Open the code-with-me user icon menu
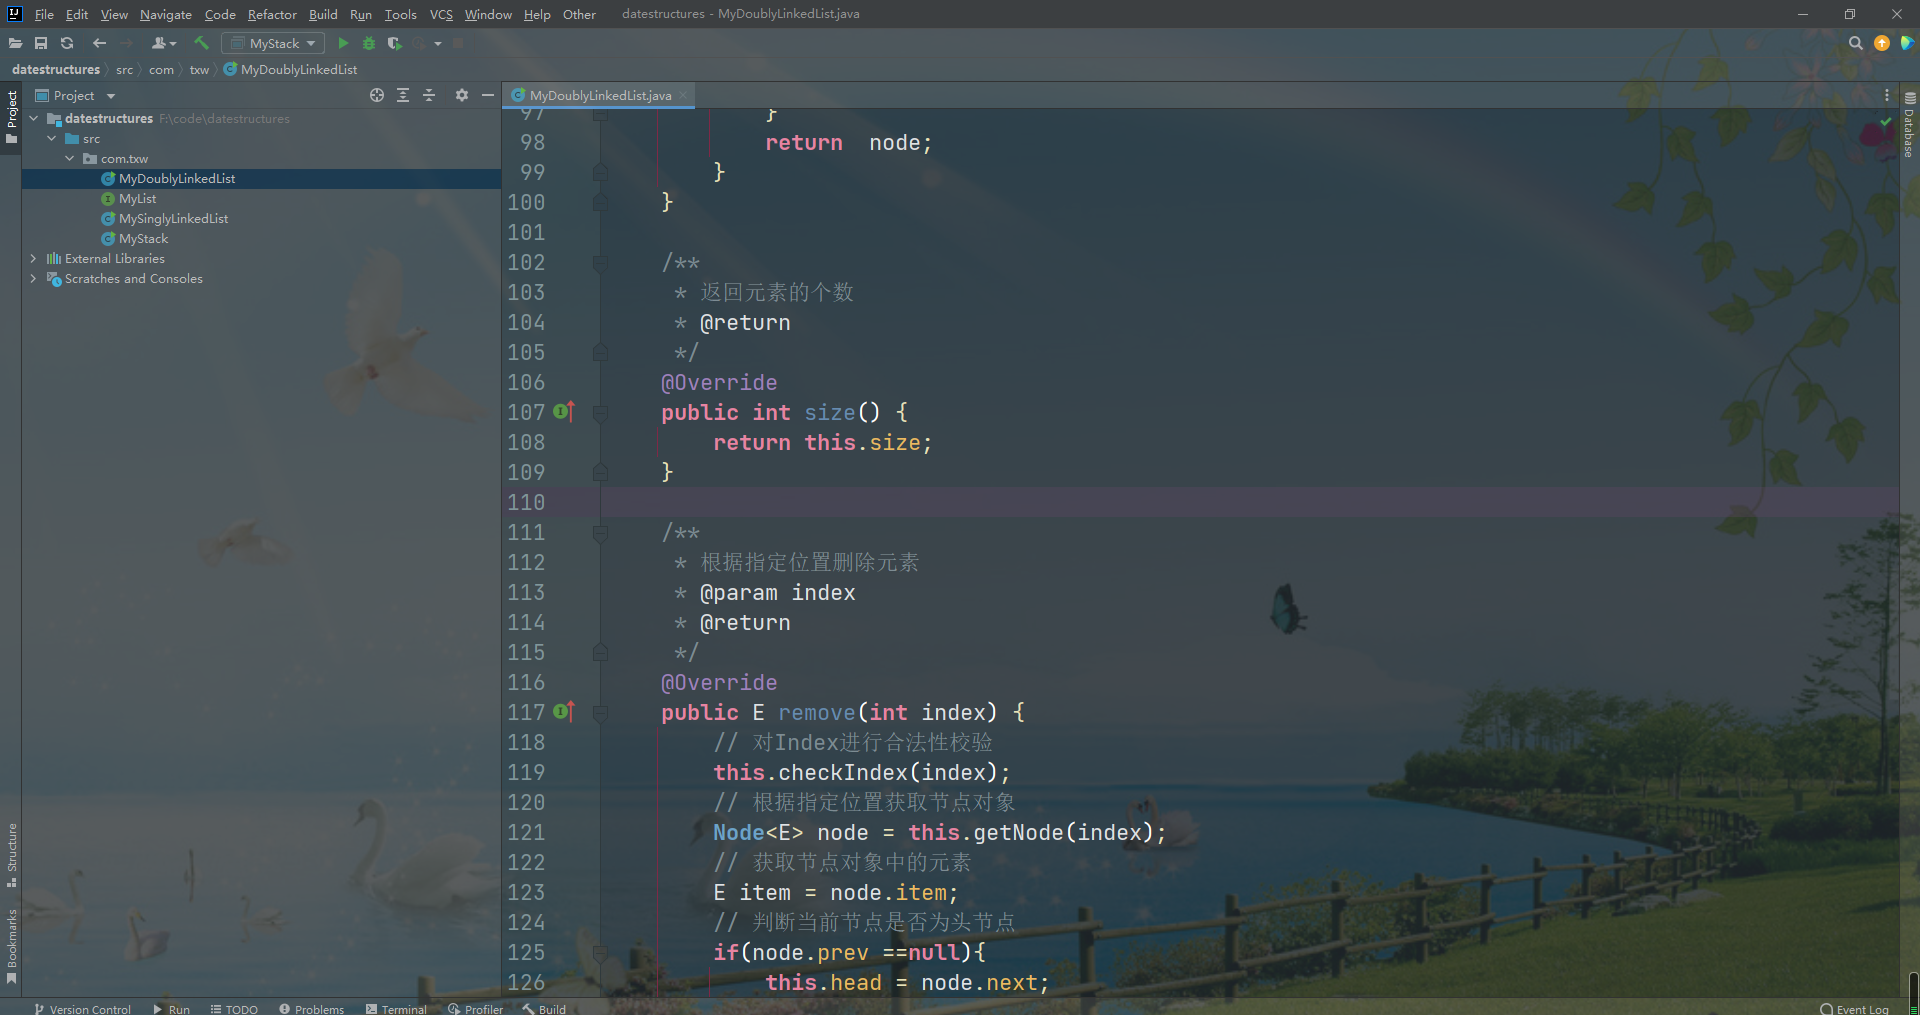 point(163,43)
